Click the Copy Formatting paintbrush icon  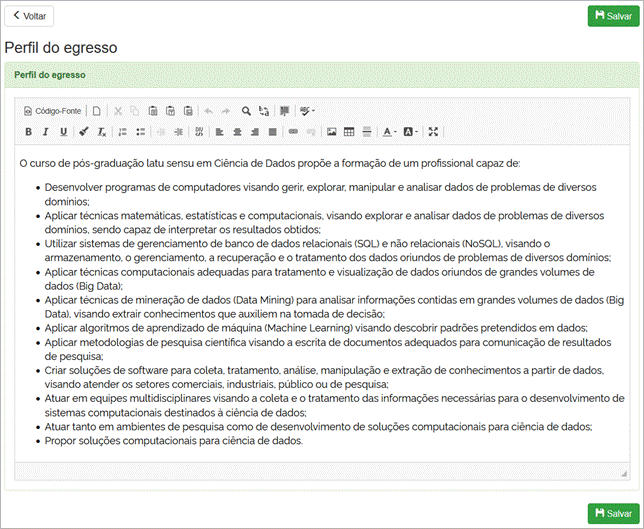84,132
